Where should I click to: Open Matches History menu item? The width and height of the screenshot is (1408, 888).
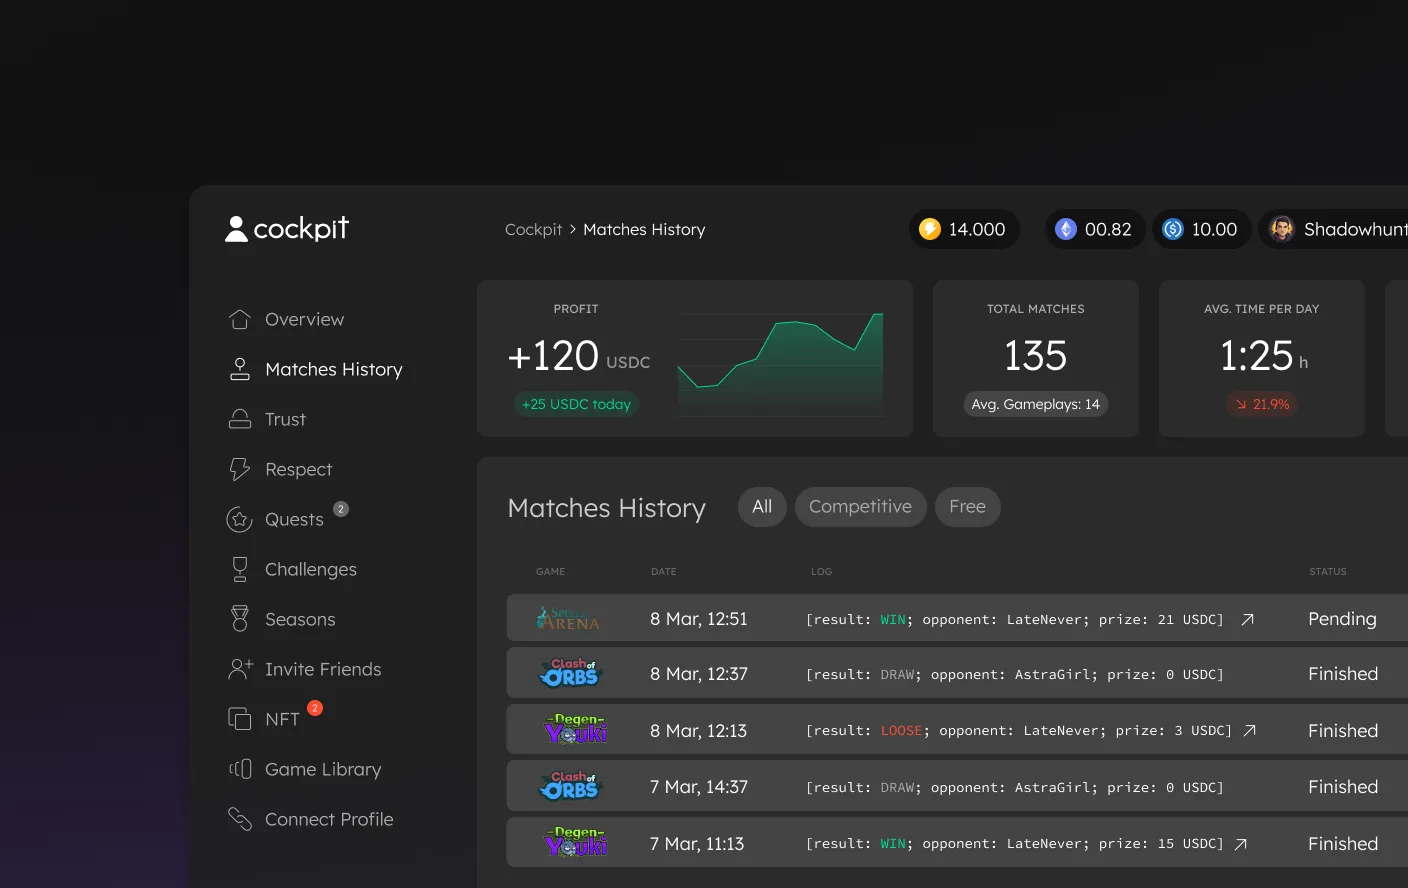[334, 369]
